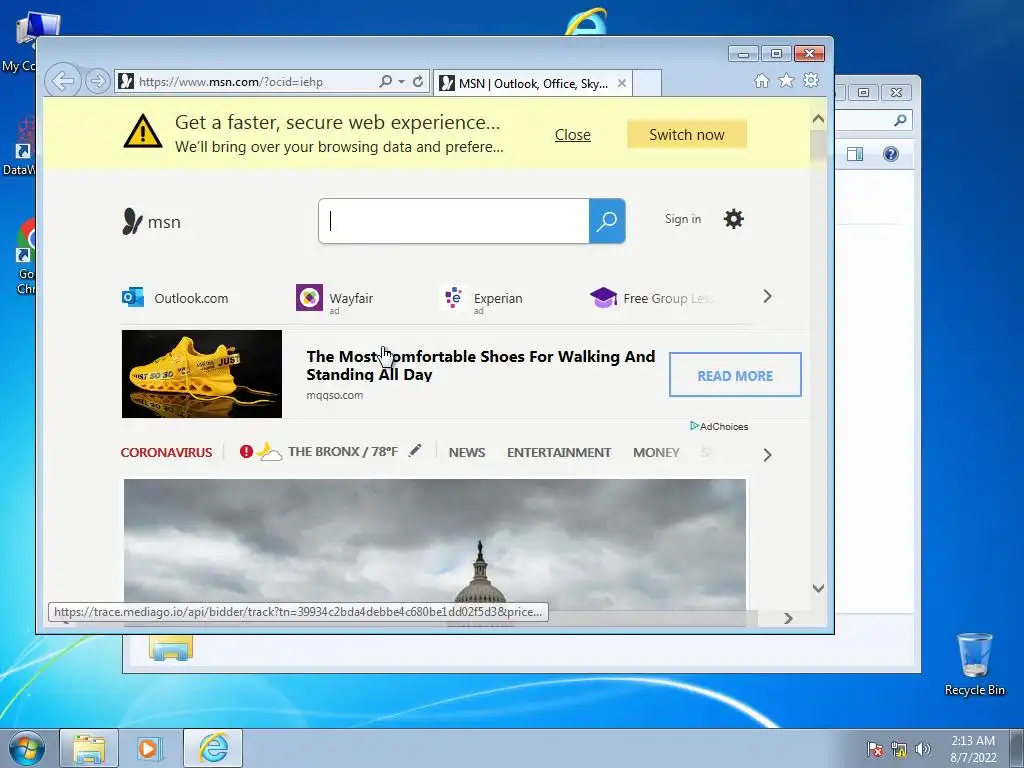Go to the IE home page icon

click(761, 80)
